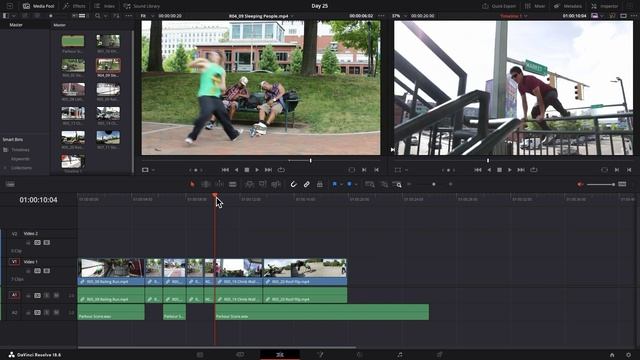
Task: Play source viewer in reverse
Action: click(x=236, y=170)
